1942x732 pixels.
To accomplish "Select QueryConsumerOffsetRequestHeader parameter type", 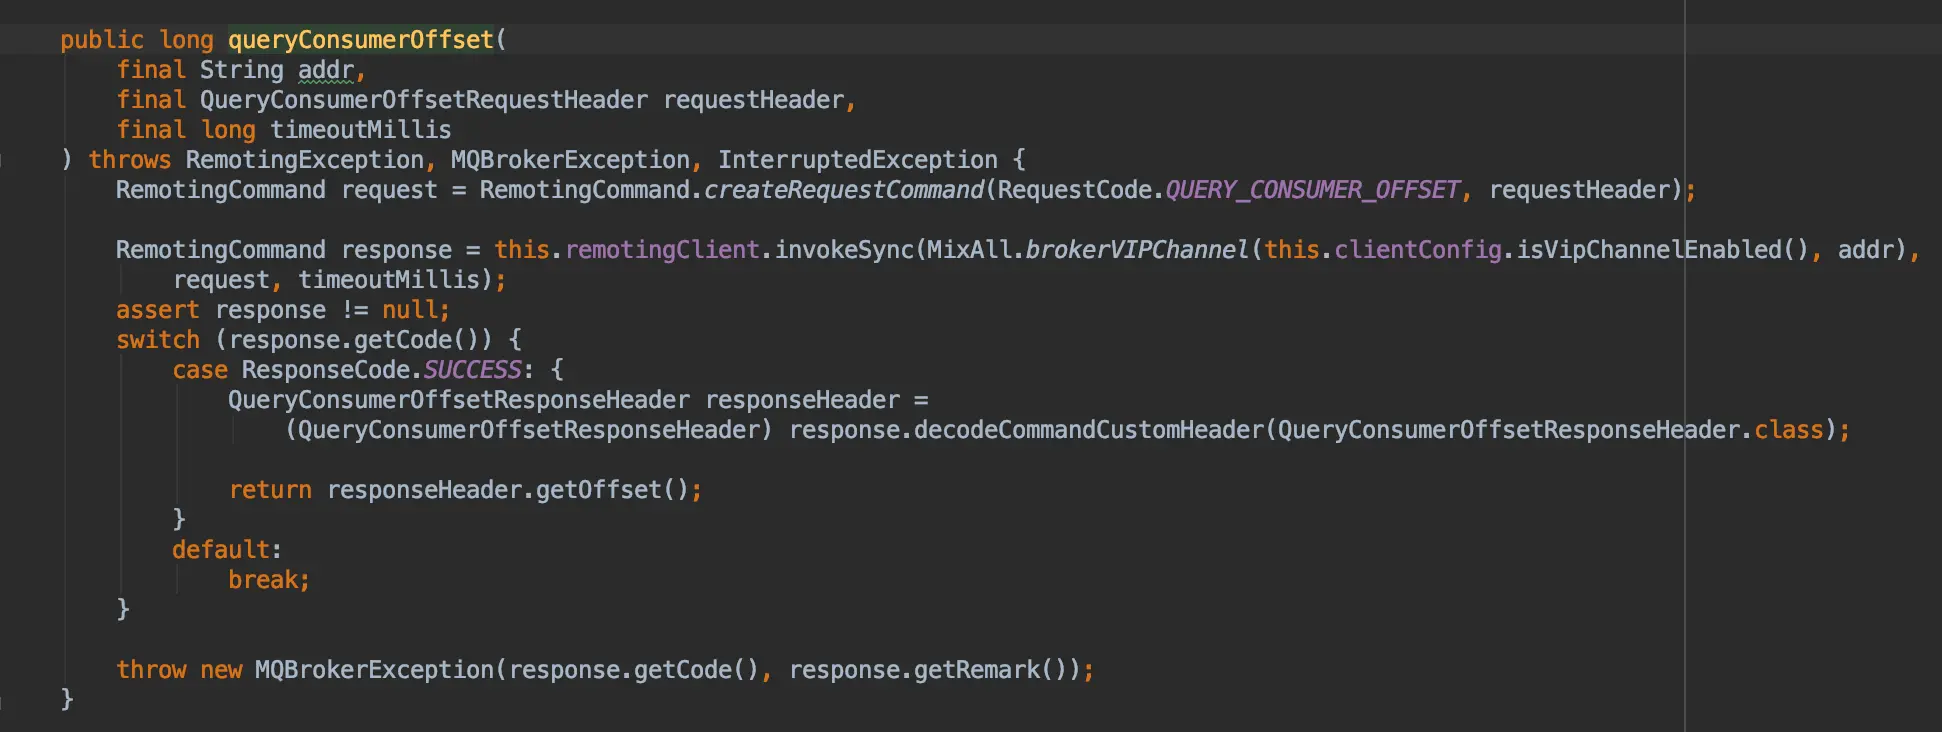I will (424, 100).
